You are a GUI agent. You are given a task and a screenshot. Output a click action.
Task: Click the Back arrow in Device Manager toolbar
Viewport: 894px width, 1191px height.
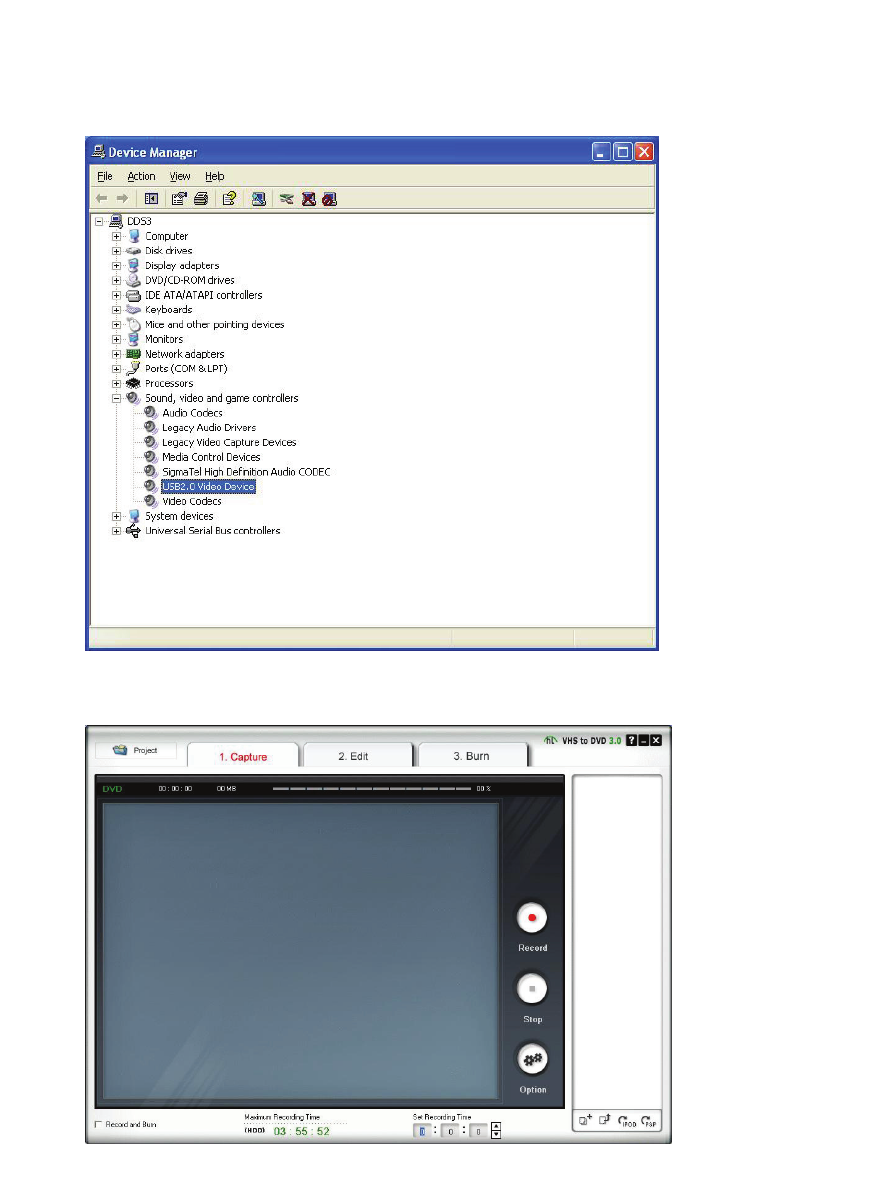[x=102, y=198]
